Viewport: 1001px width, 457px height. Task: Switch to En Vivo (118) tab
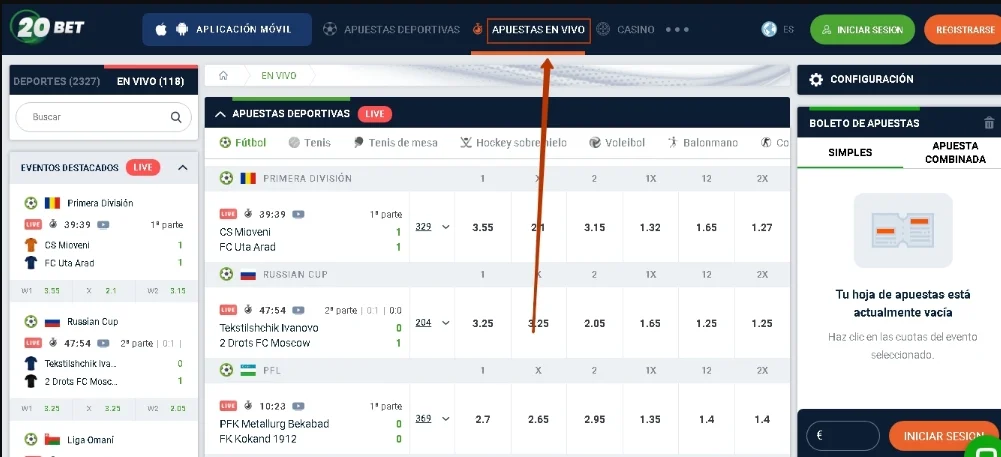[150, 81]
